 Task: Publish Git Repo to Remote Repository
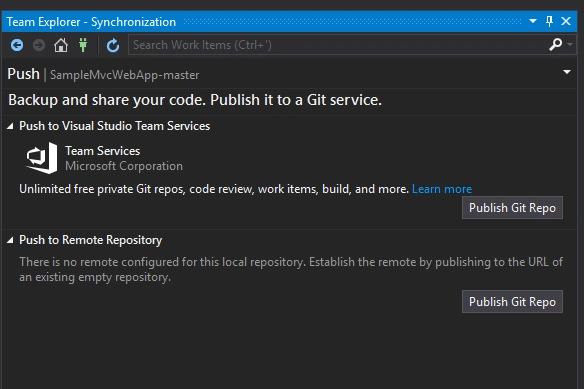[512, 301]
